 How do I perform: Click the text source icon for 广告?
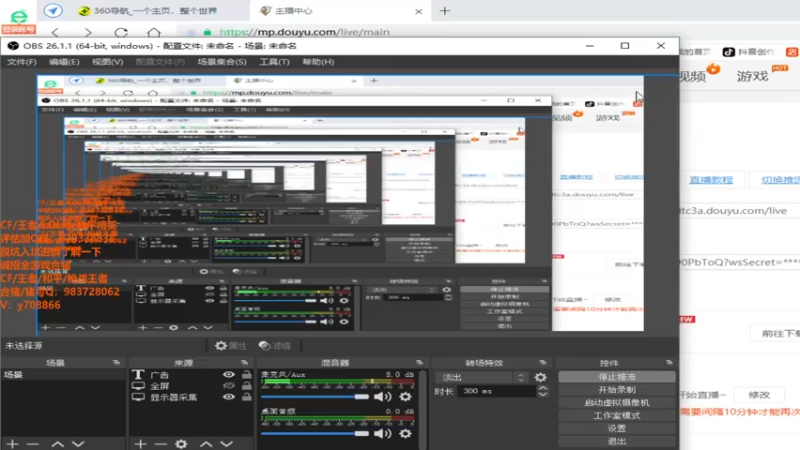click(138, 374)
